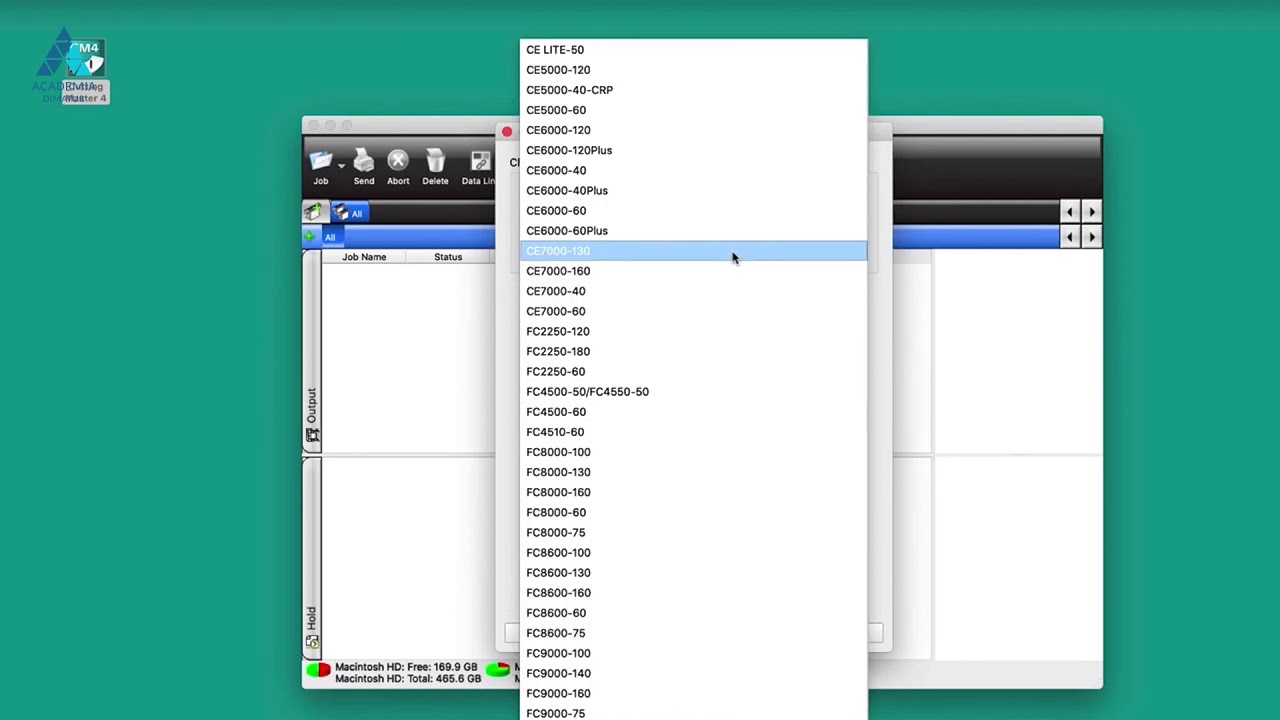Pick FC4500-60 in the model list
The image size is (1280, 720).
tap(694, 412)
